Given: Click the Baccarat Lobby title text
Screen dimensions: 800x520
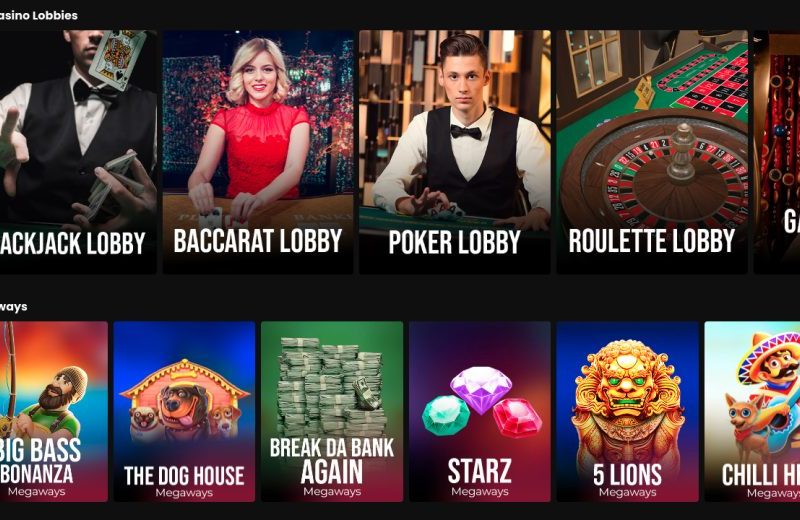Looking at the screenshot, I should pos(258,241).
